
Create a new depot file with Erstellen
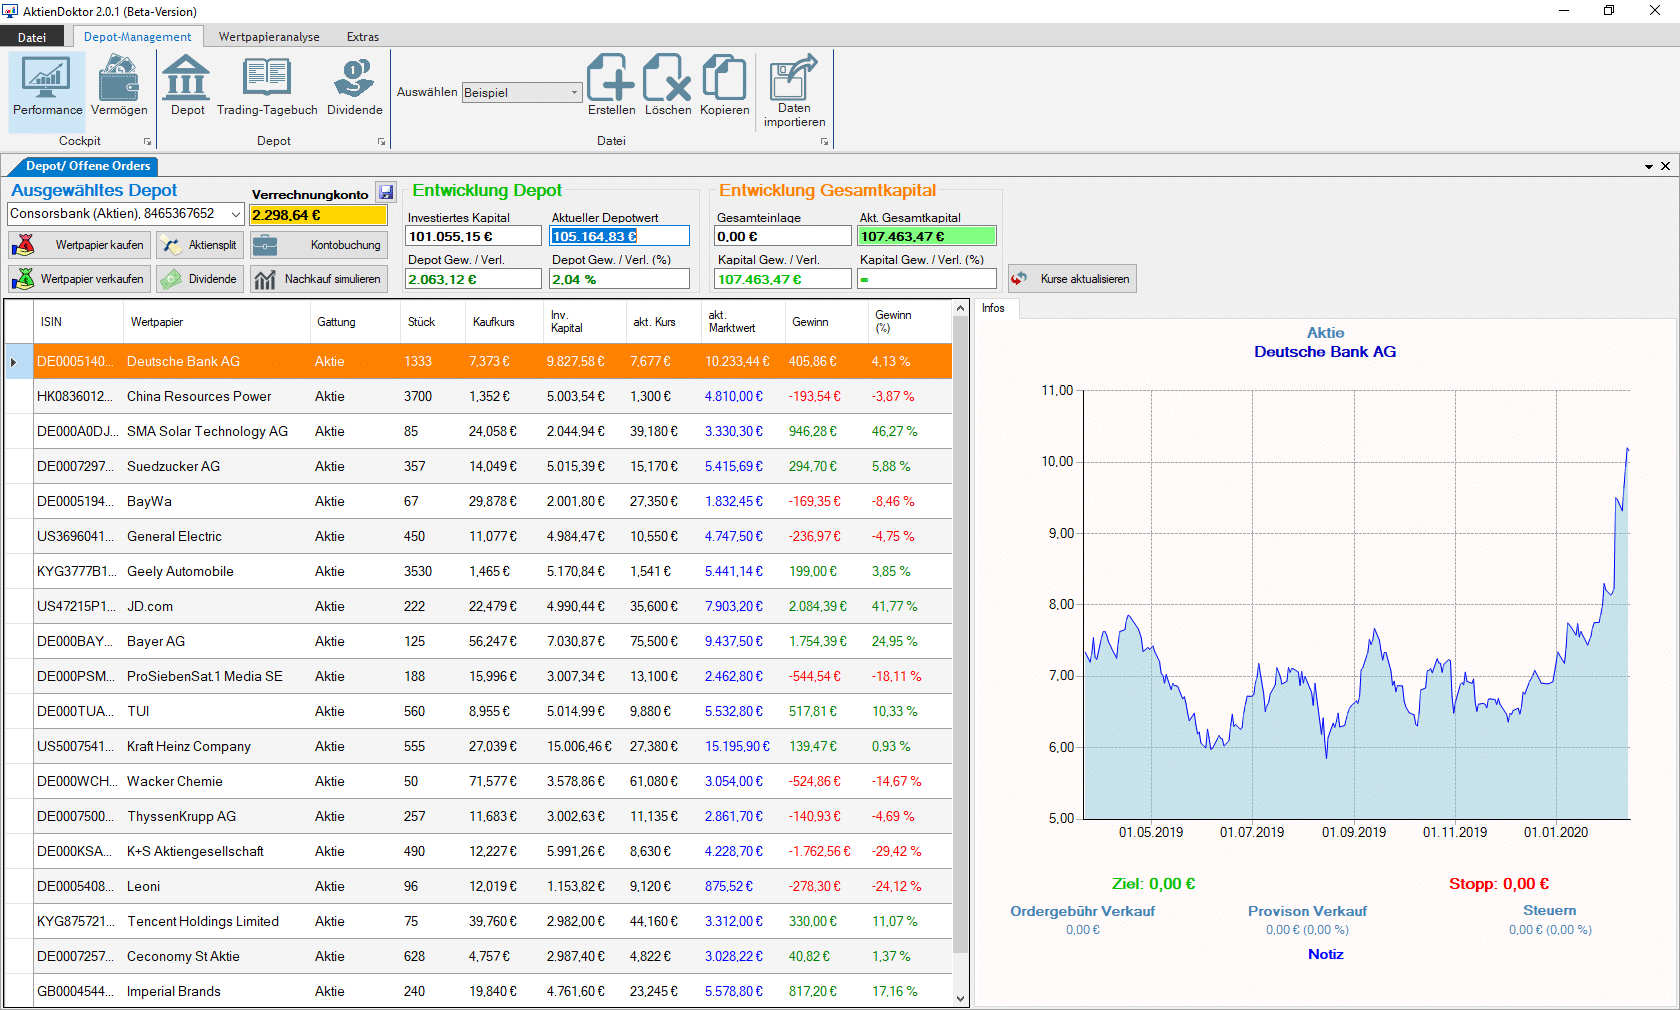pyautogui.click(x=611, y=86)
